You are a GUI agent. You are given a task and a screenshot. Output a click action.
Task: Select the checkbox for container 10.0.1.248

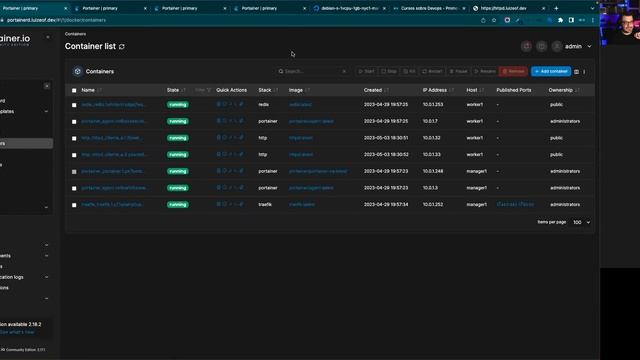pos(74,172)
